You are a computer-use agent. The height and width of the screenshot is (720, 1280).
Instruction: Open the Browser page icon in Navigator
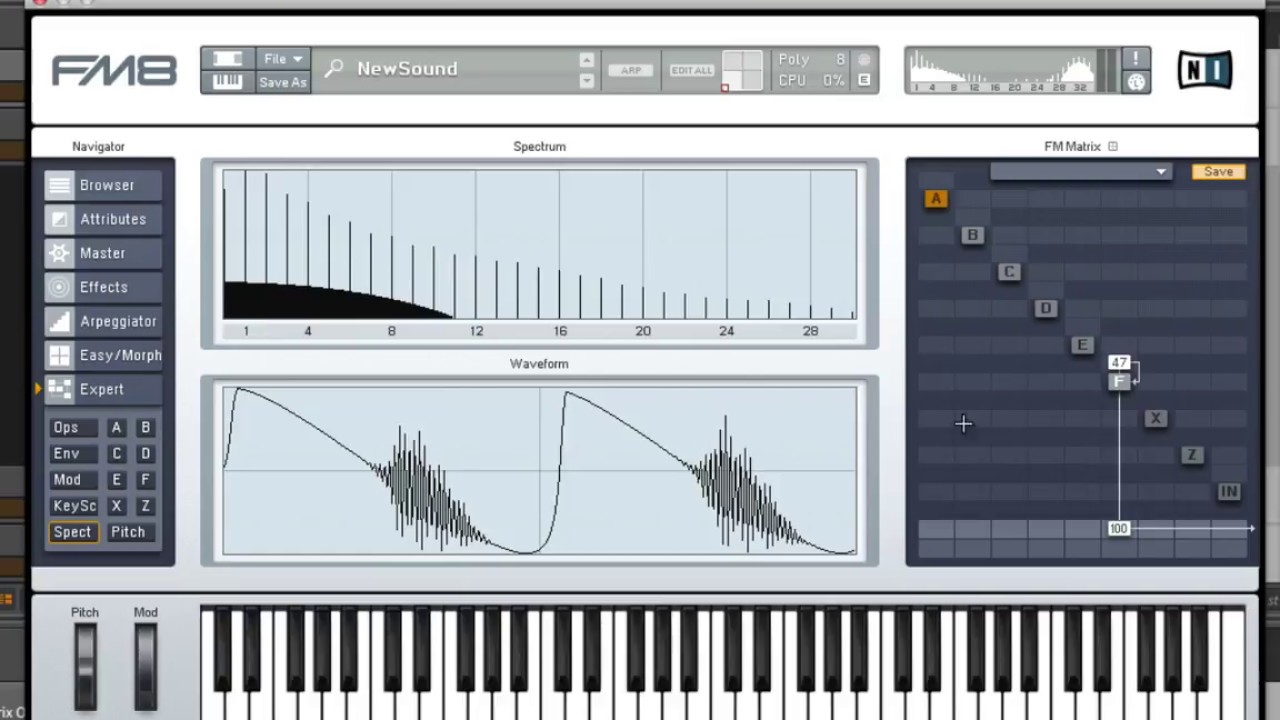[60, 185]
